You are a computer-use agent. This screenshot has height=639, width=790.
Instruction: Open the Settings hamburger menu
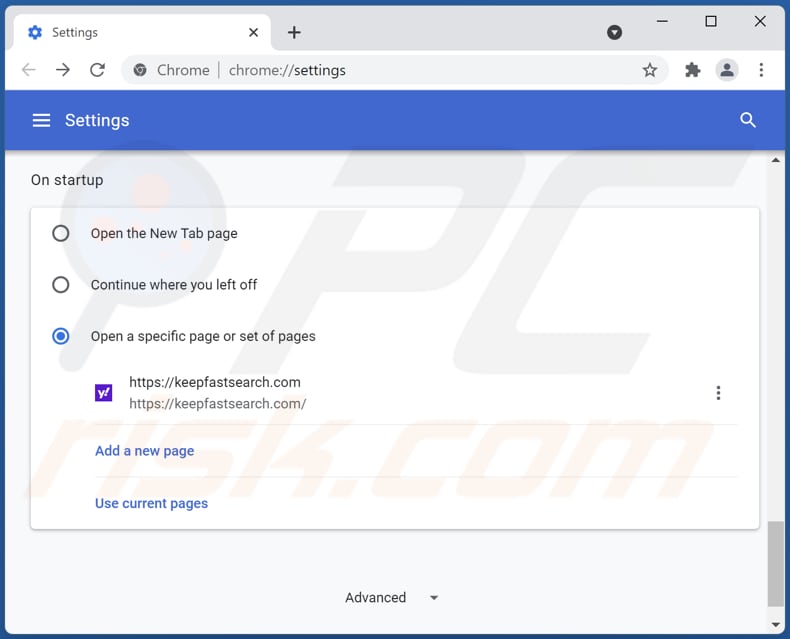tap(41, 120)
